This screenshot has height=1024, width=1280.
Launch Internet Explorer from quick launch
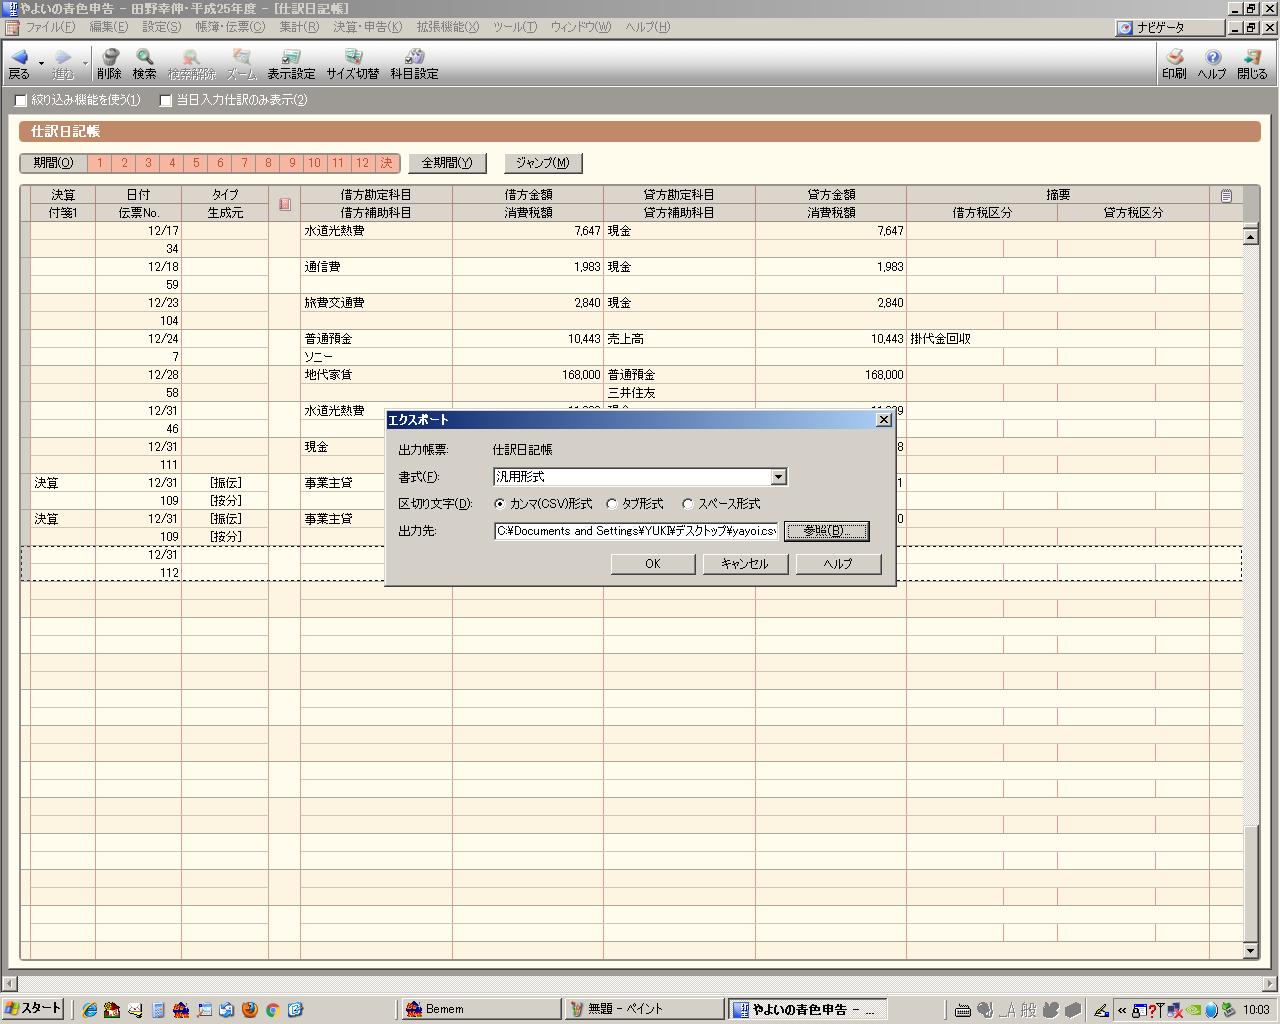pyautogui.click(x=90, y=1010)
